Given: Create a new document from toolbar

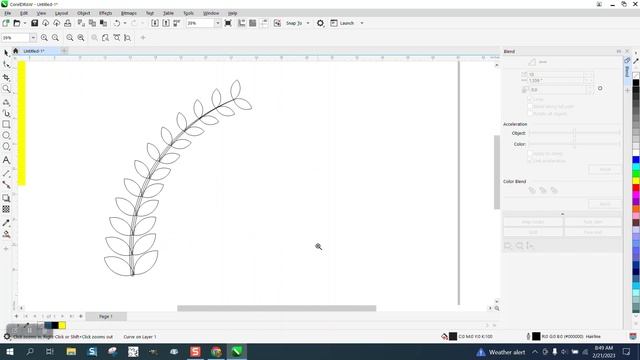Looking at the screenshot, I should pyautogui.click(x=6, y=23).
